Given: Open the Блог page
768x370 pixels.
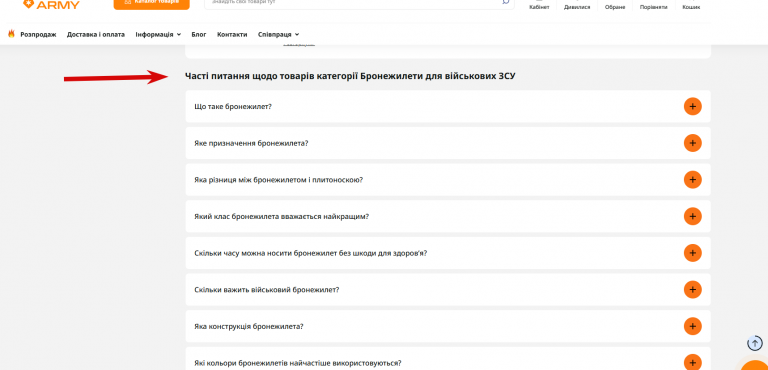Looking at the screenshot, I should click(199, 34).
